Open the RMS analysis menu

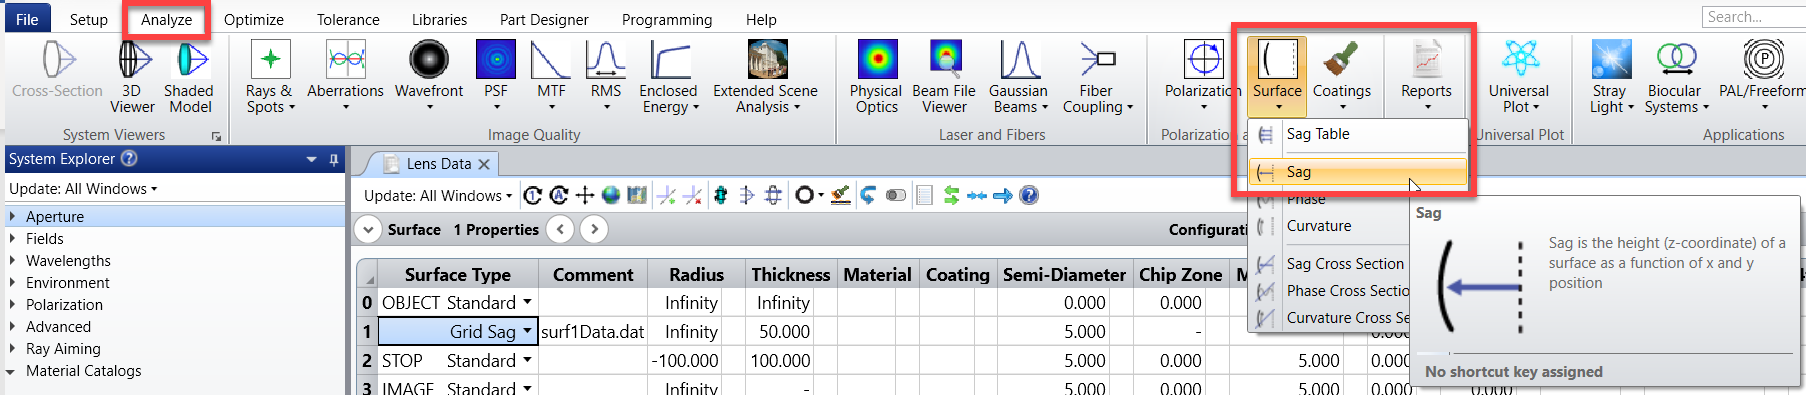coord(605,75)
